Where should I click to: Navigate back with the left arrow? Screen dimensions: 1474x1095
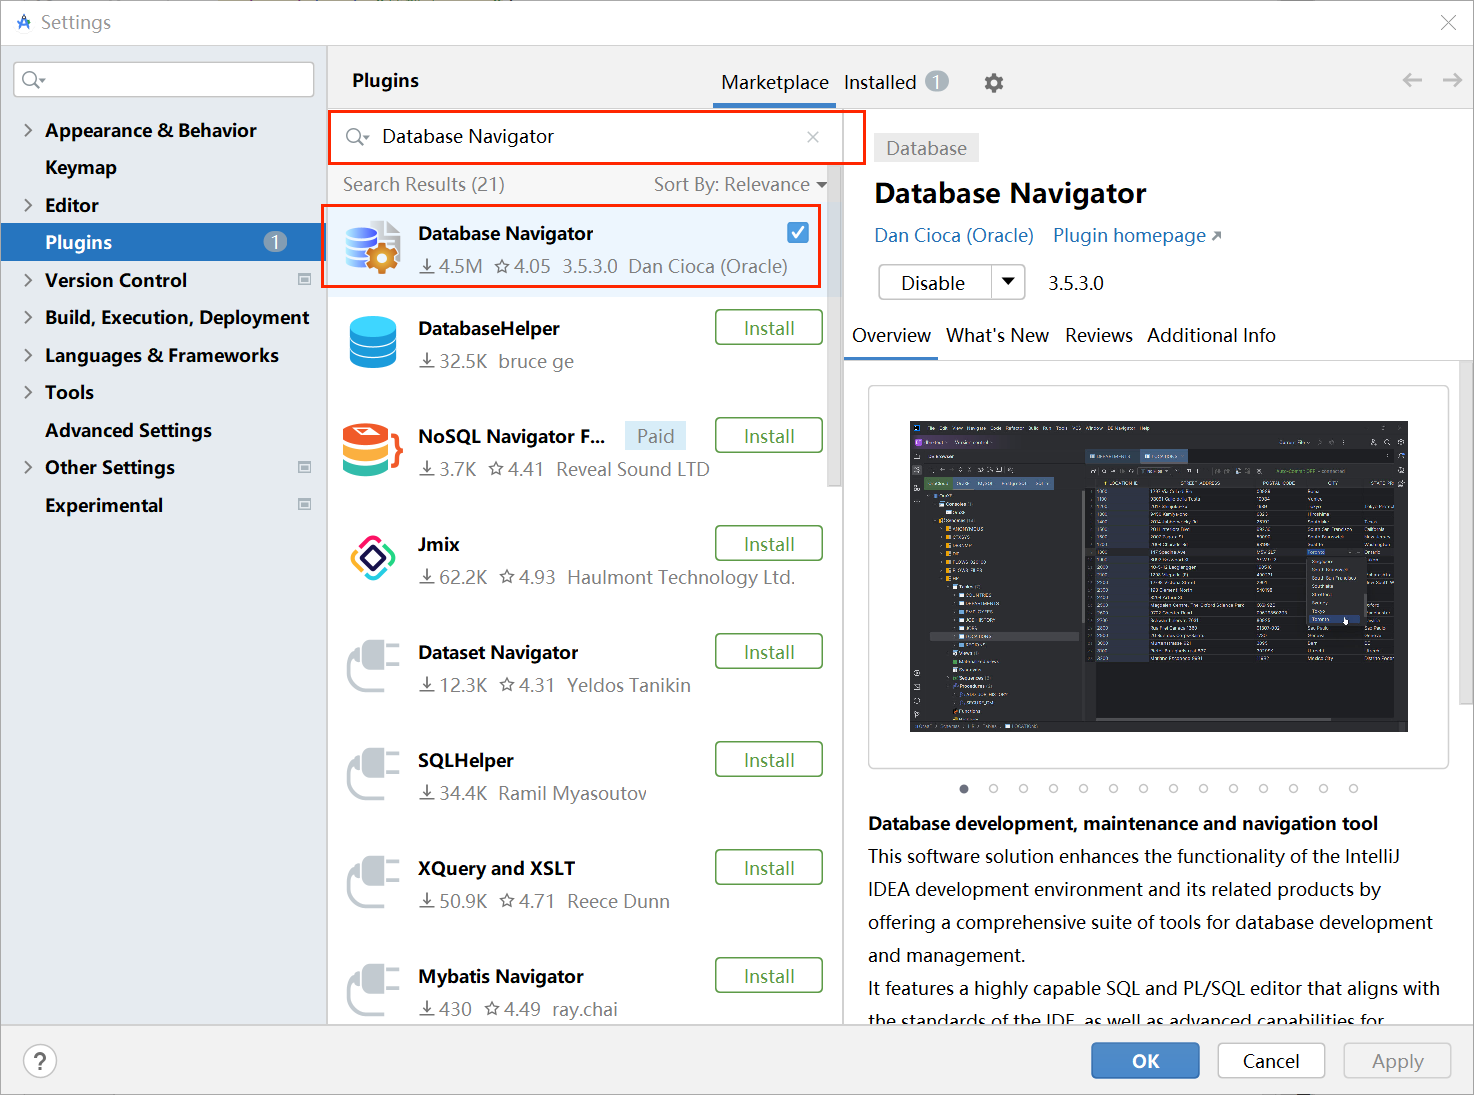1412,80
